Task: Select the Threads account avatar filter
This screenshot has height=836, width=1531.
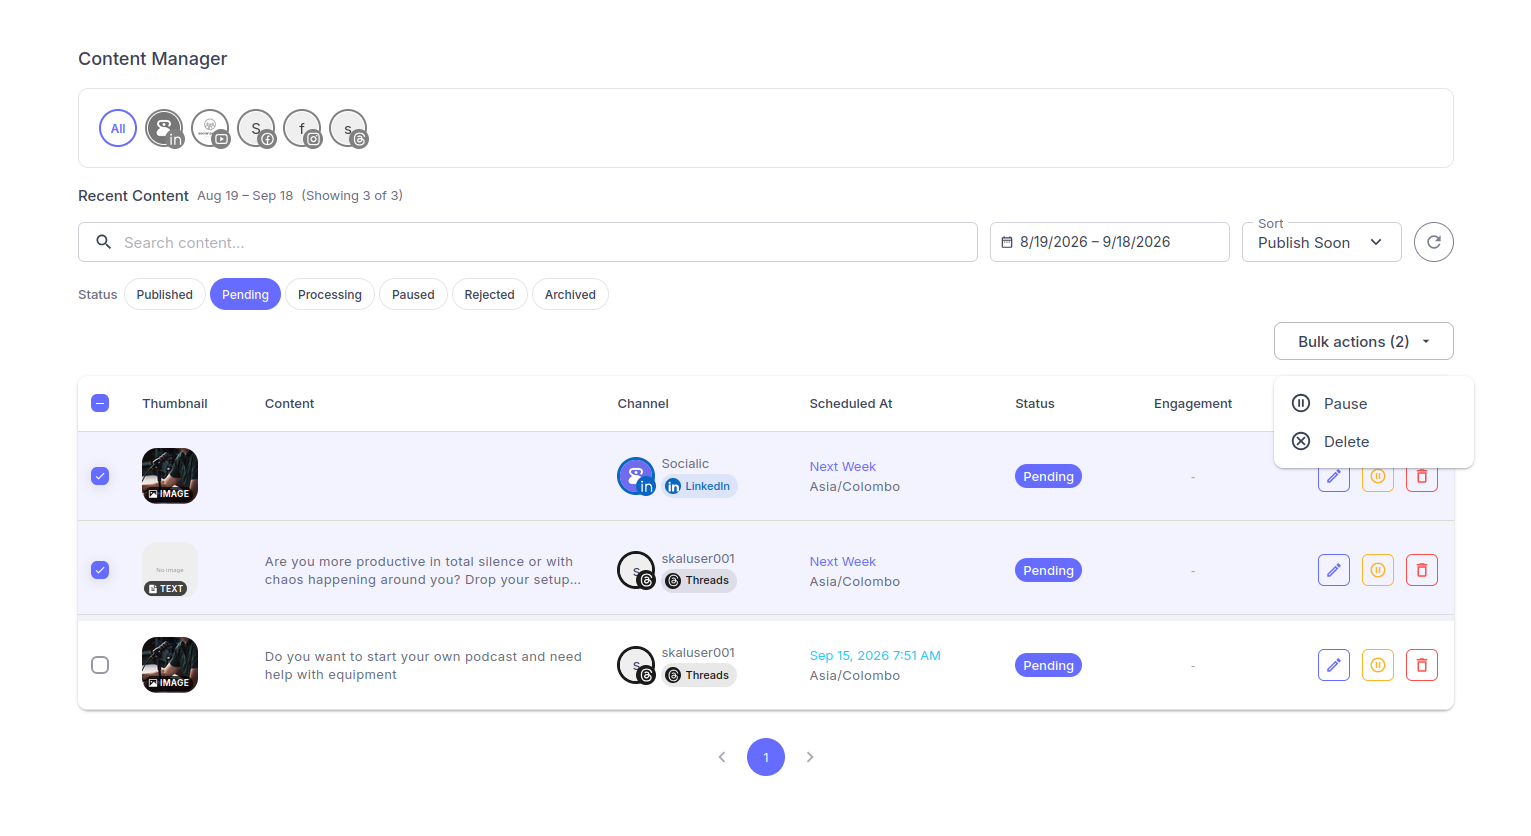Action: click(348, 128)
